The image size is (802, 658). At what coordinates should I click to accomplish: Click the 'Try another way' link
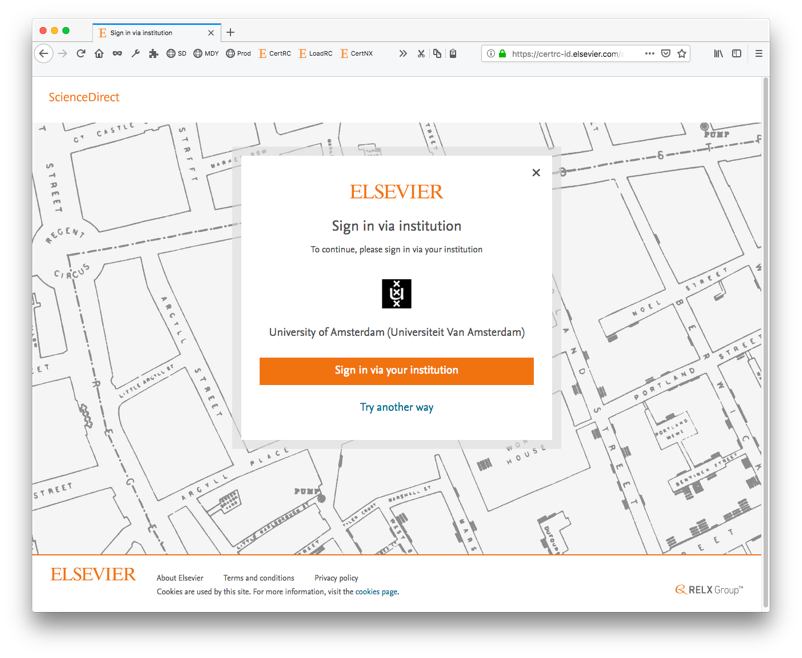pos(396,407)
